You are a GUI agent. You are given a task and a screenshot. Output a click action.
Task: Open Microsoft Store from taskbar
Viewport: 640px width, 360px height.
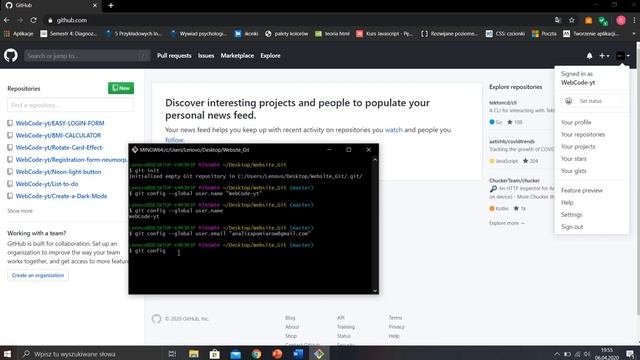click(x=215, y=354)
